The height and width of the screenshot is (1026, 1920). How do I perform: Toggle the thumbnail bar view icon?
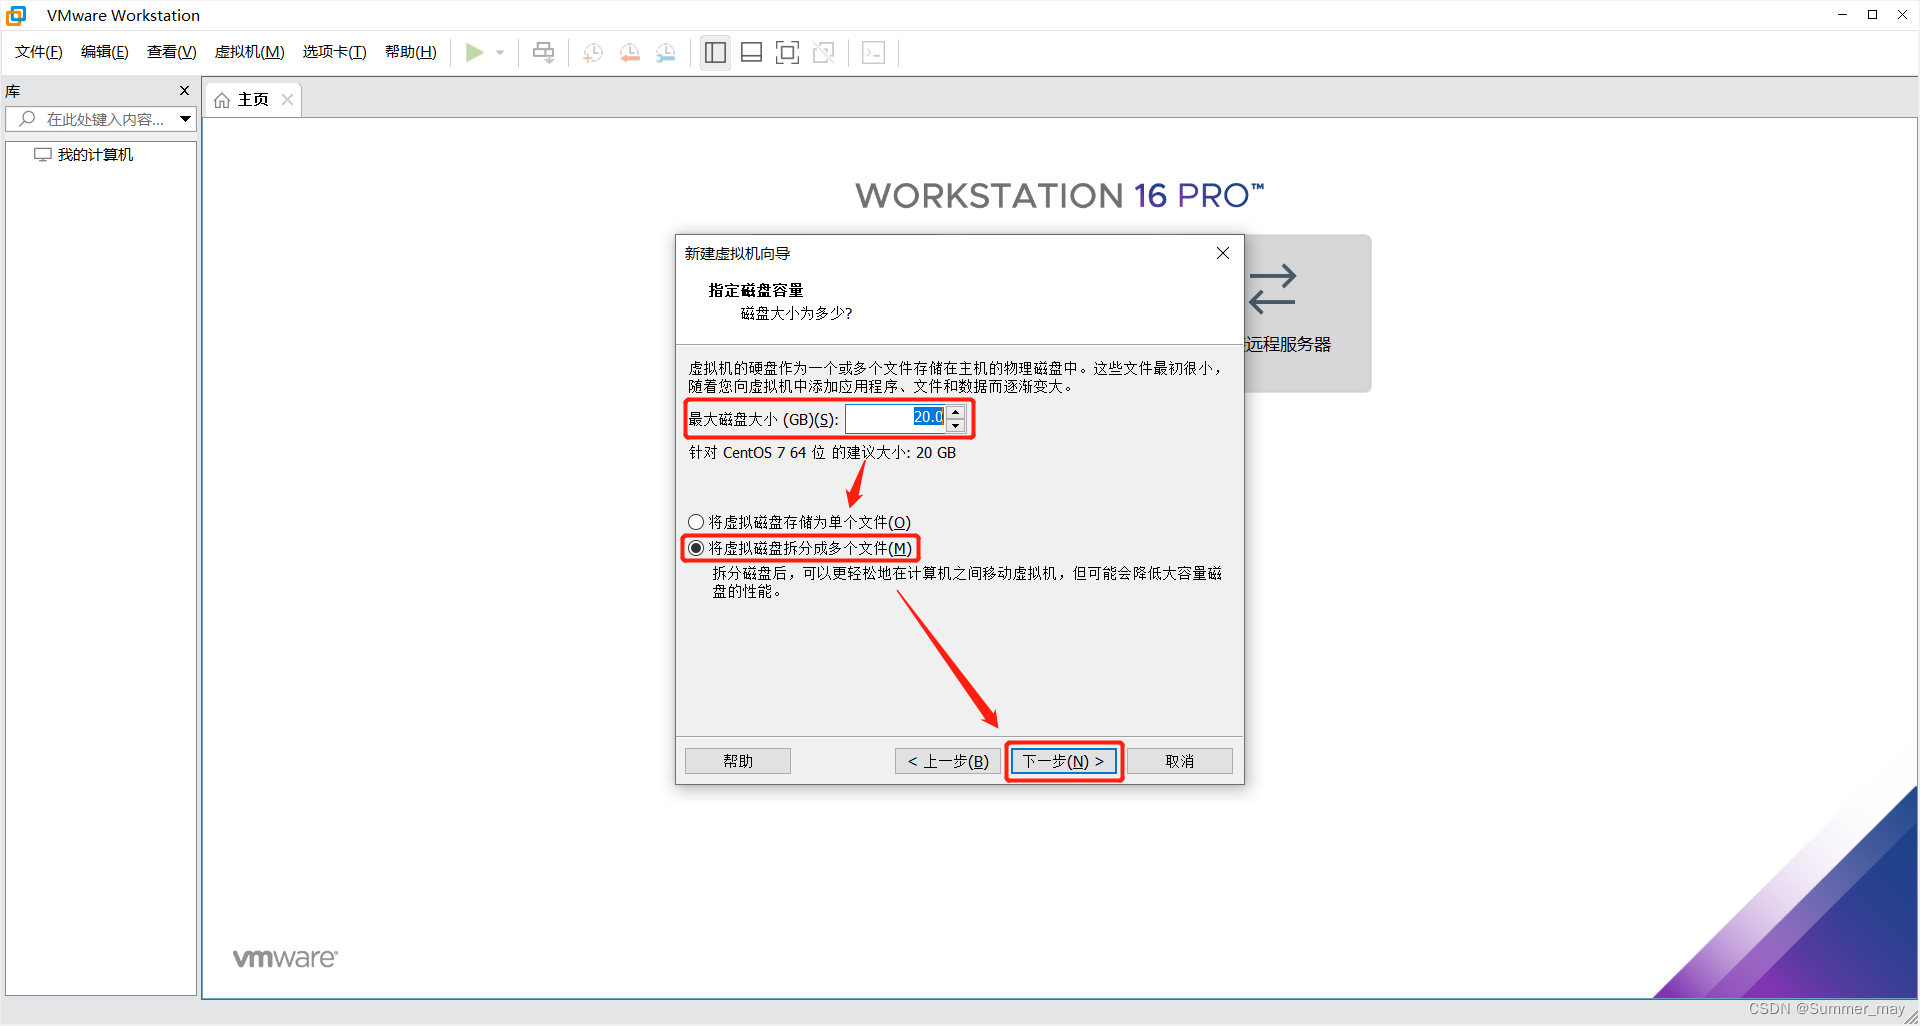(x=751, y=52)
